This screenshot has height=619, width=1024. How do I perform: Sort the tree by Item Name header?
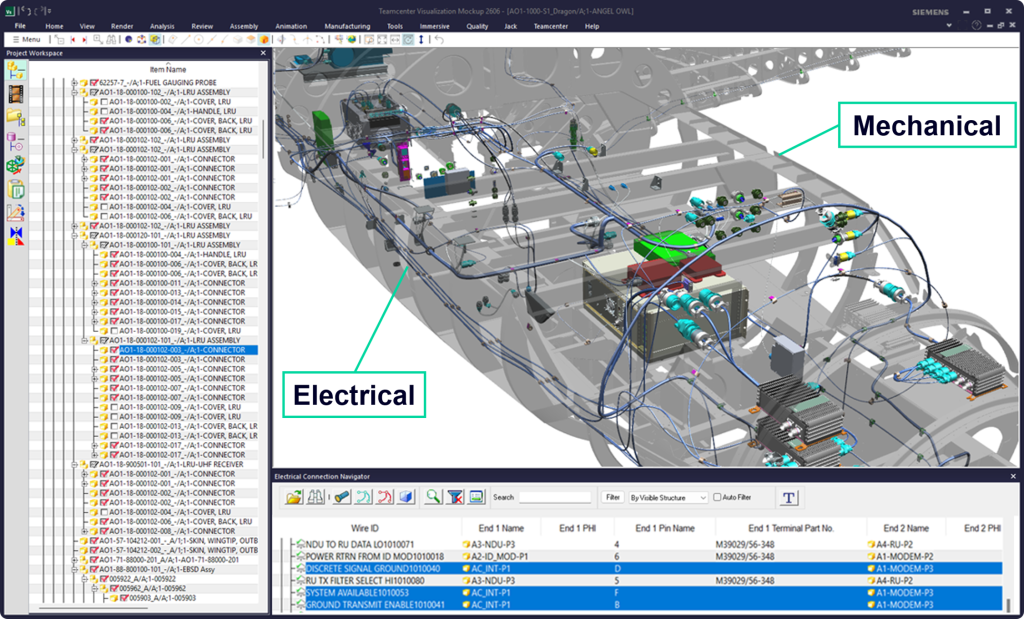click(168, 69)
